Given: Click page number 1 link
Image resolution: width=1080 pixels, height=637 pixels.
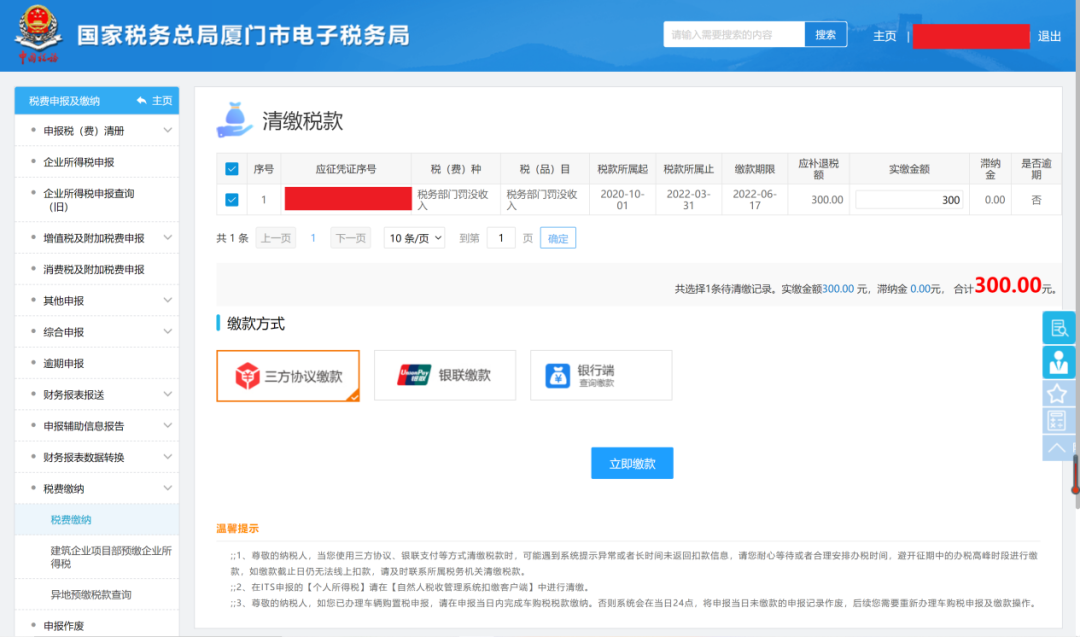Looking at the screenshot, I should 313,238.
